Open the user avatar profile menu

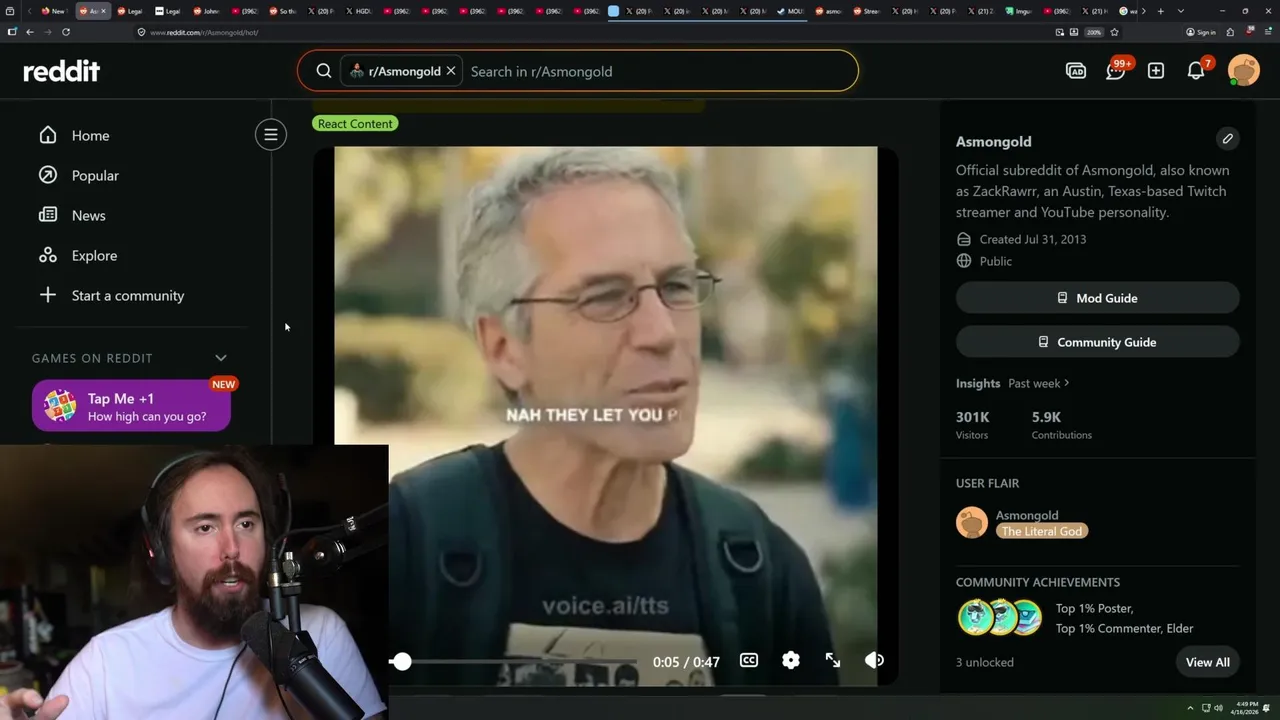(1244, 71)
